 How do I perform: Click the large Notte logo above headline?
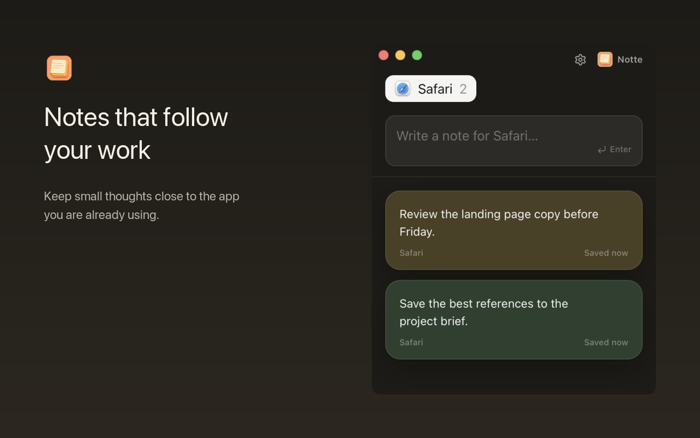coord(59,68)
